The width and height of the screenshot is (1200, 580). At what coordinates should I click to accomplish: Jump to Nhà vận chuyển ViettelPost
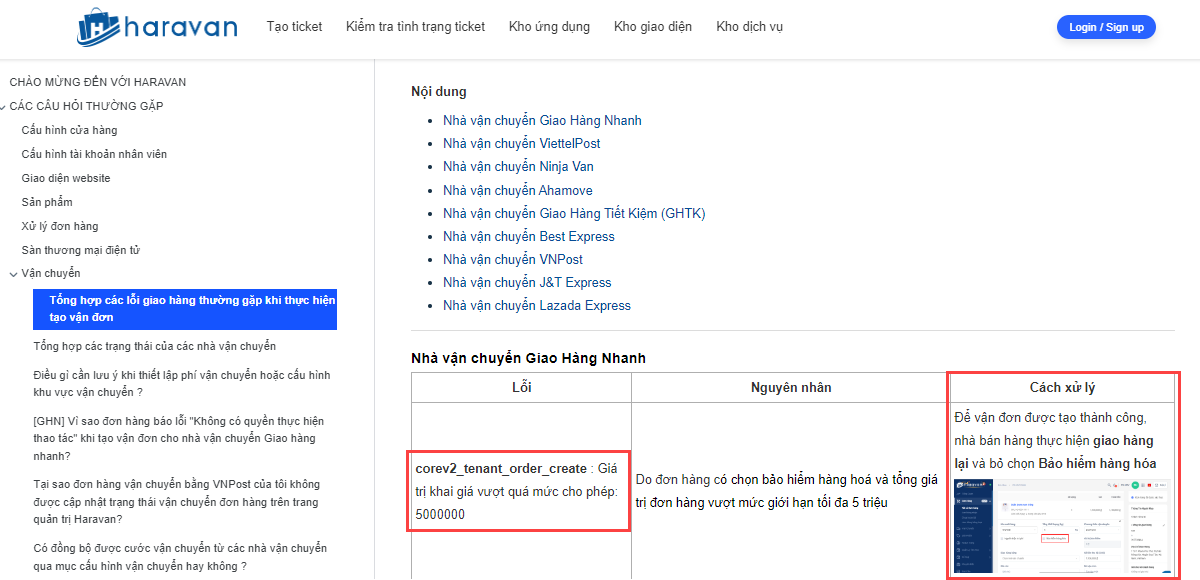click(x=522, y=144)
